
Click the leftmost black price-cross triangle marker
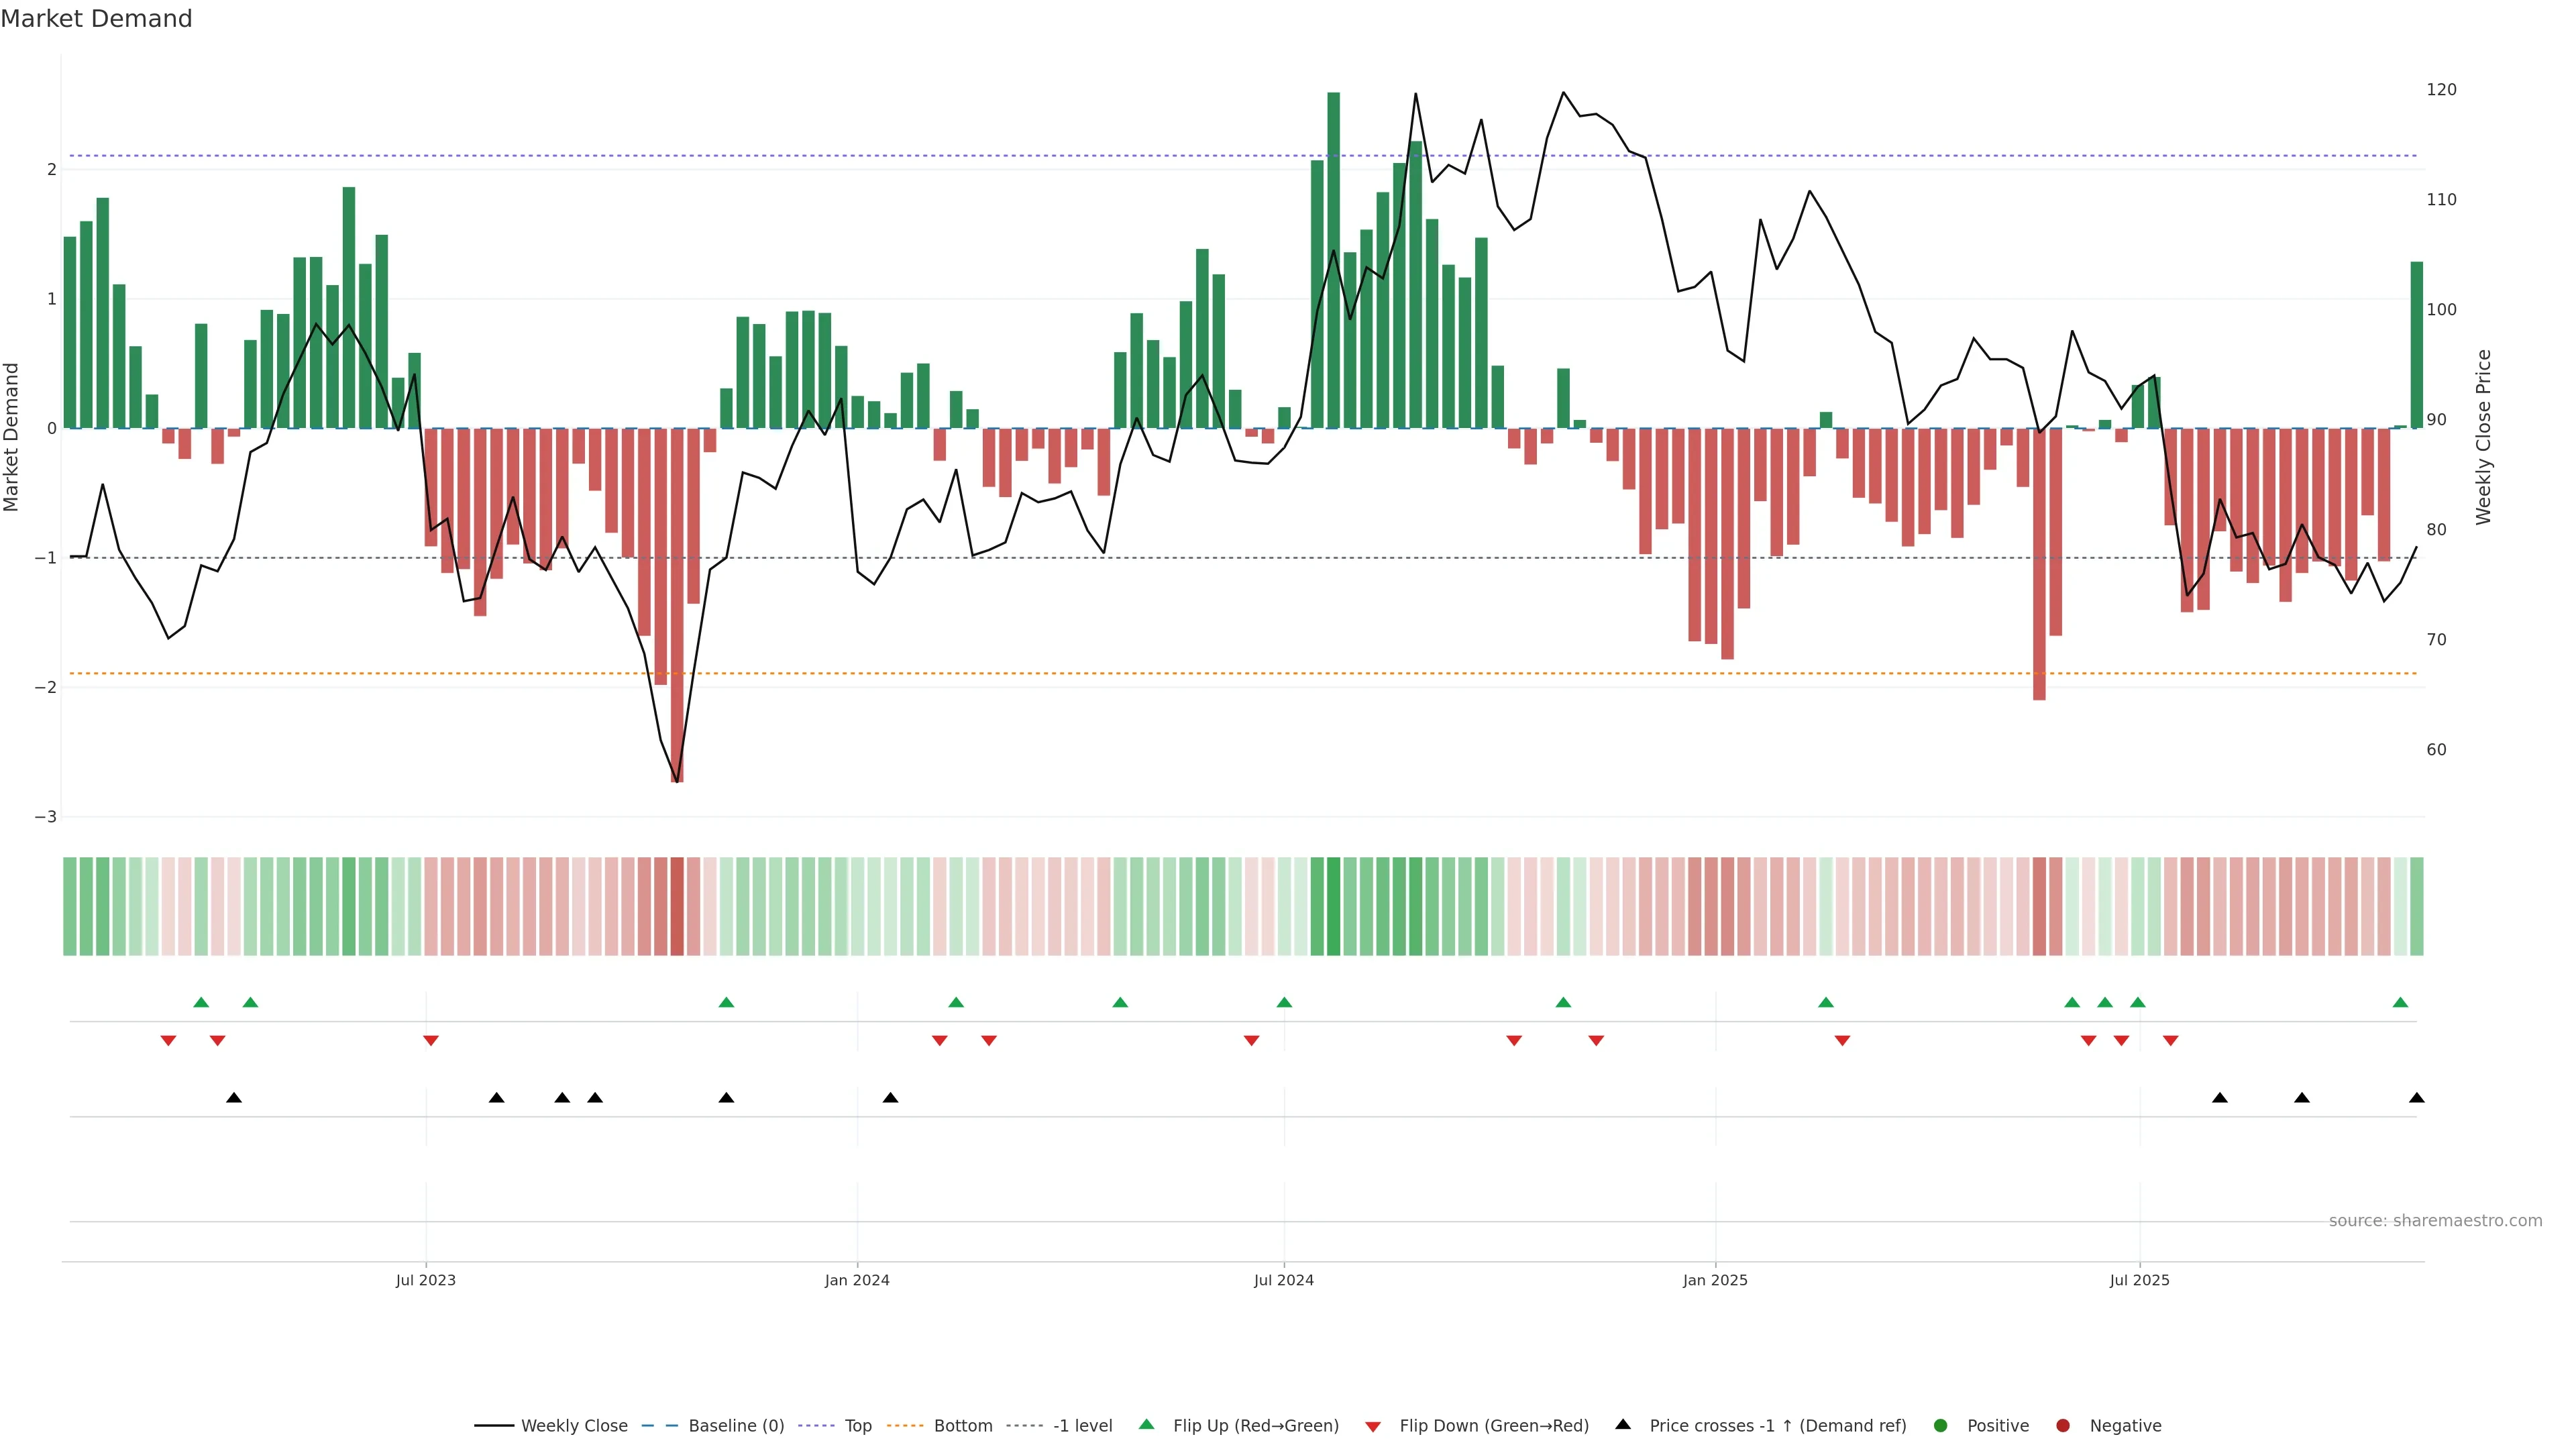234,1098
